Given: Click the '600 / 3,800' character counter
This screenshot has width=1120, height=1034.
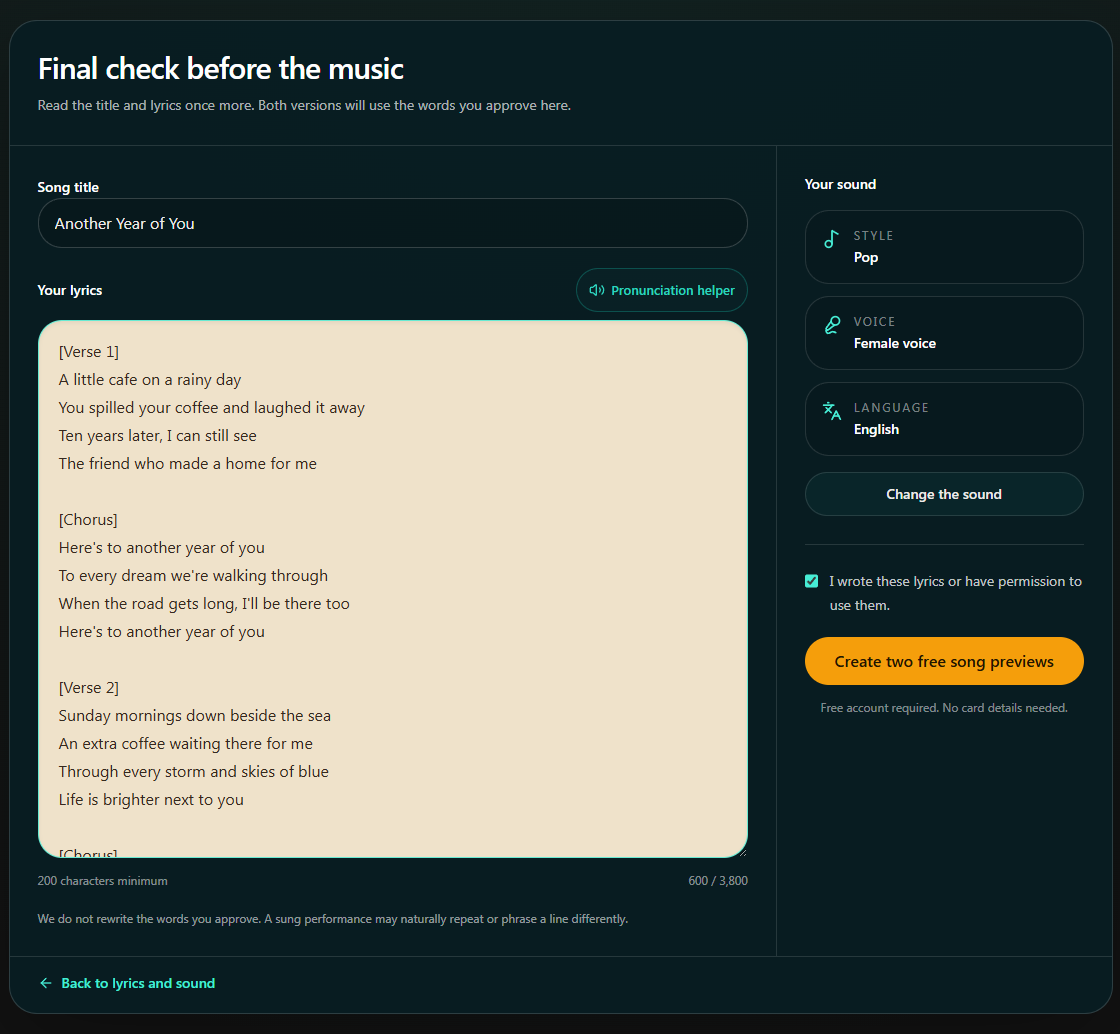Looking at the screenshot, I should pos(718,880).
